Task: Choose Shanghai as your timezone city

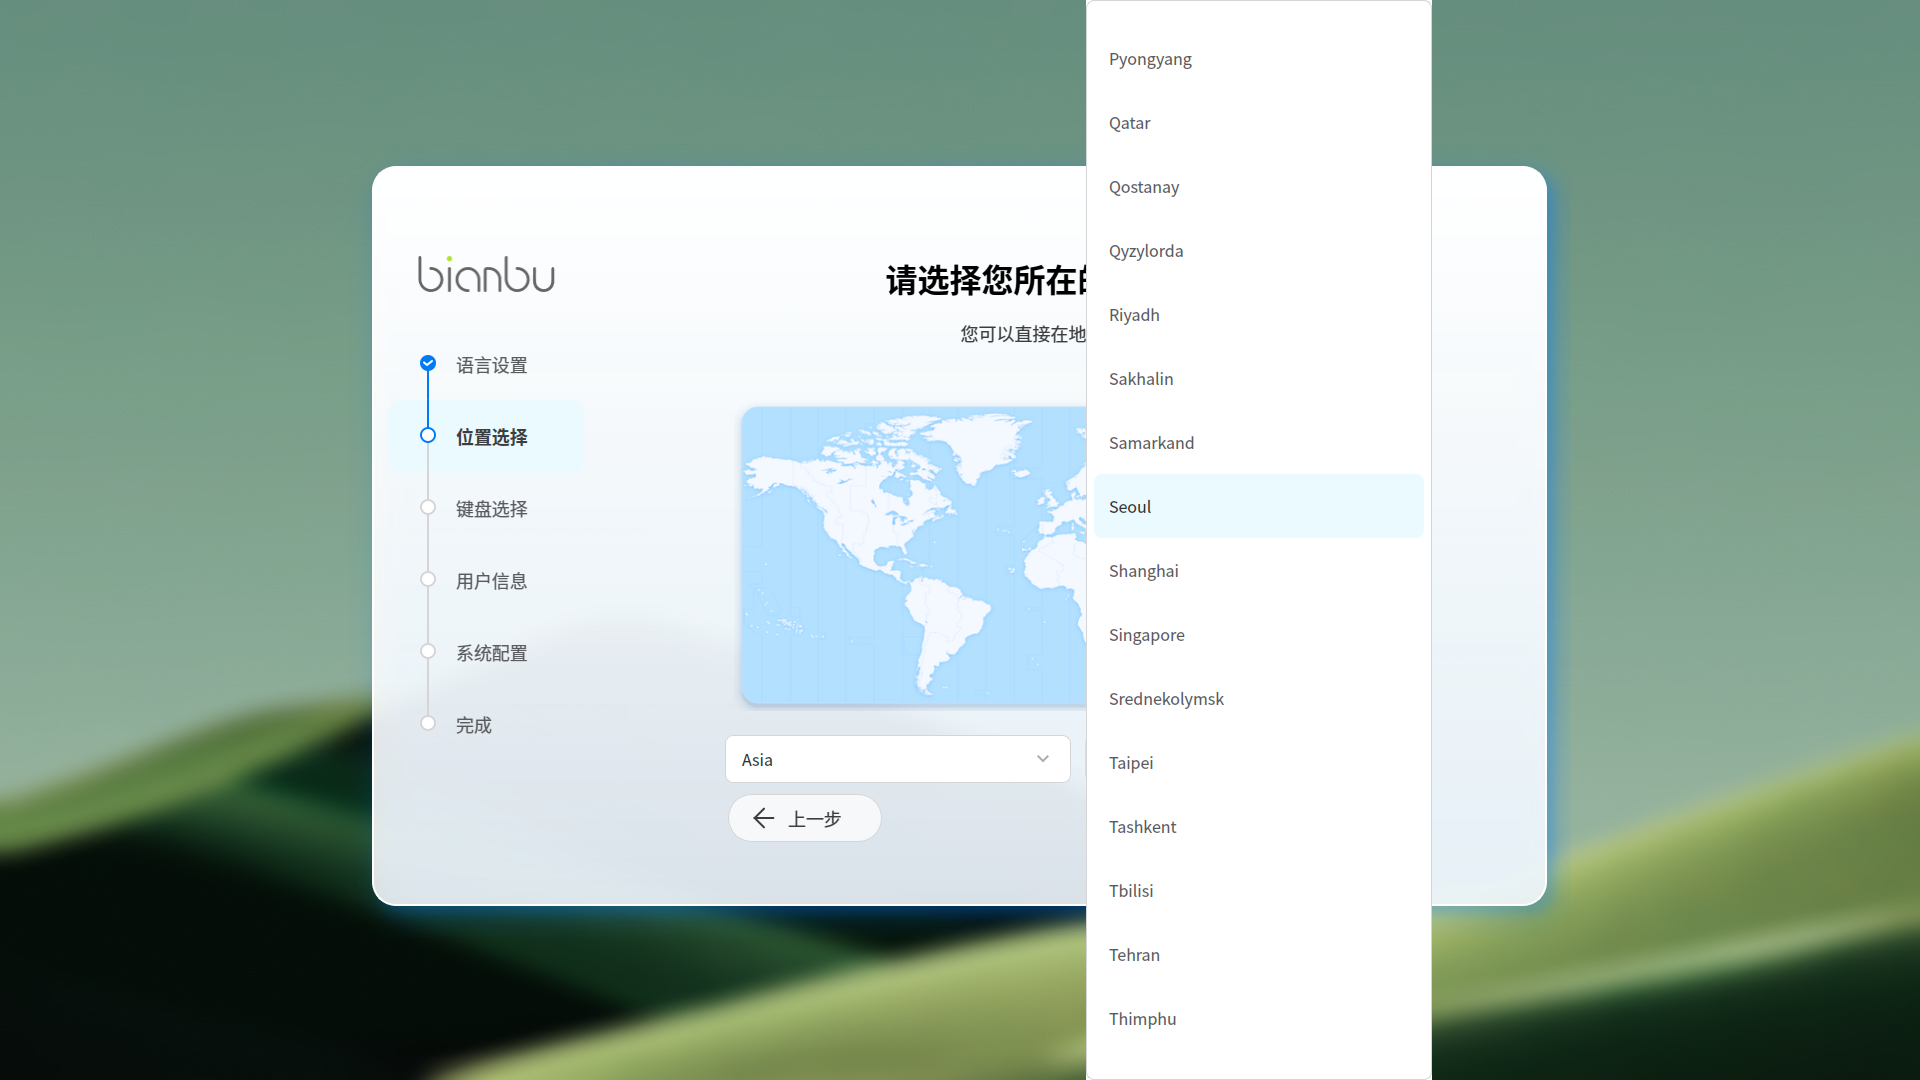Action: (1143, 570)
